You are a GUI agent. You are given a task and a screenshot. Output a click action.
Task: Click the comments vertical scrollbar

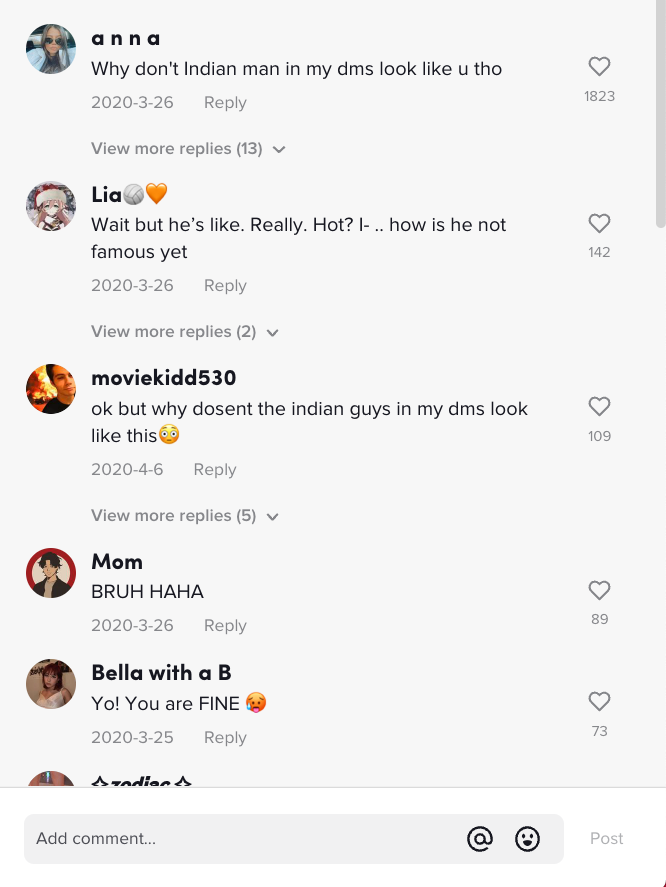[660, 113]
